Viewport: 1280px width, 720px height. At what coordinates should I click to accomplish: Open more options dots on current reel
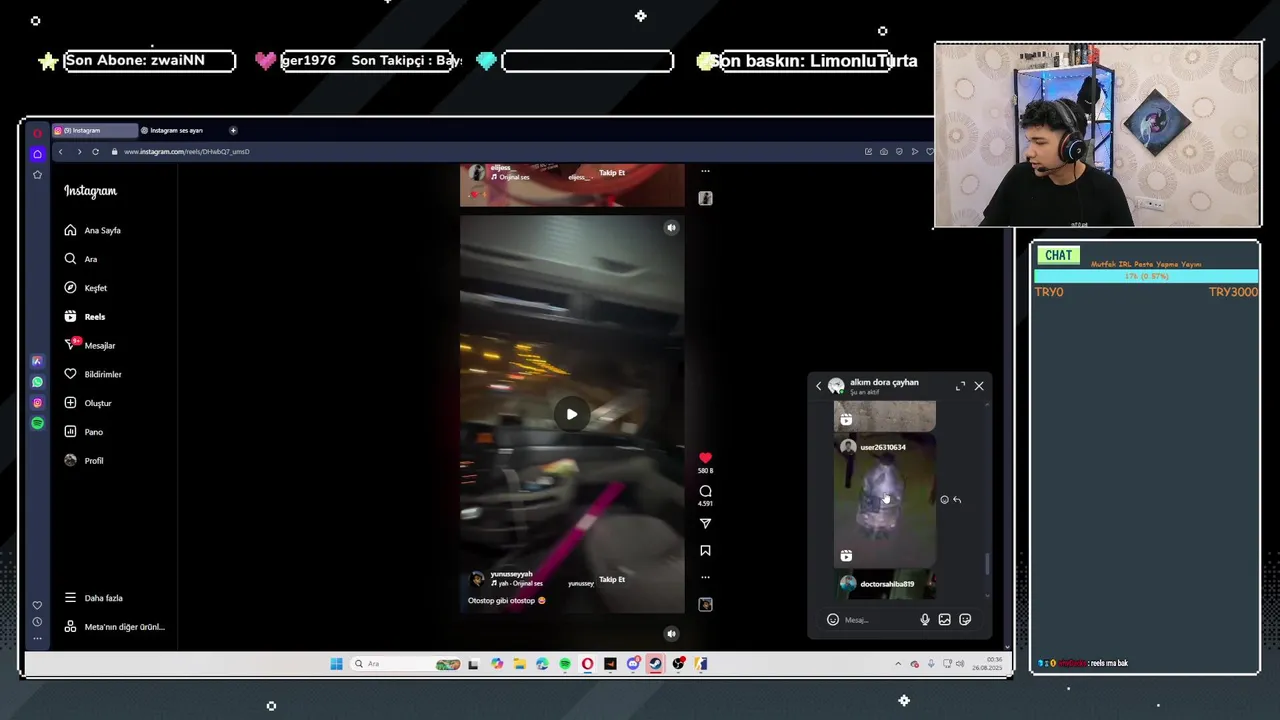pyautogui.click(x=705, y=577)
